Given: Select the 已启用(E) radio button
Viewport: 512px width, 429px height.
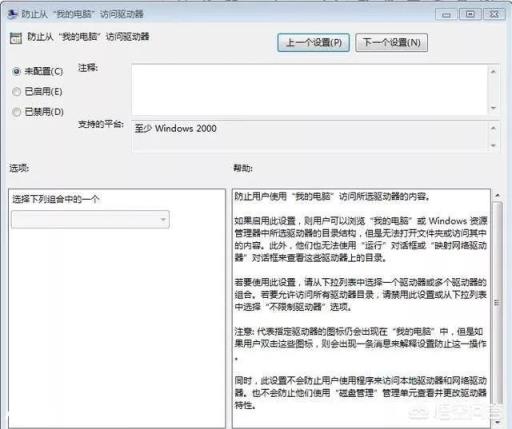Looking at the screenshot, I should tap(16, 92).
